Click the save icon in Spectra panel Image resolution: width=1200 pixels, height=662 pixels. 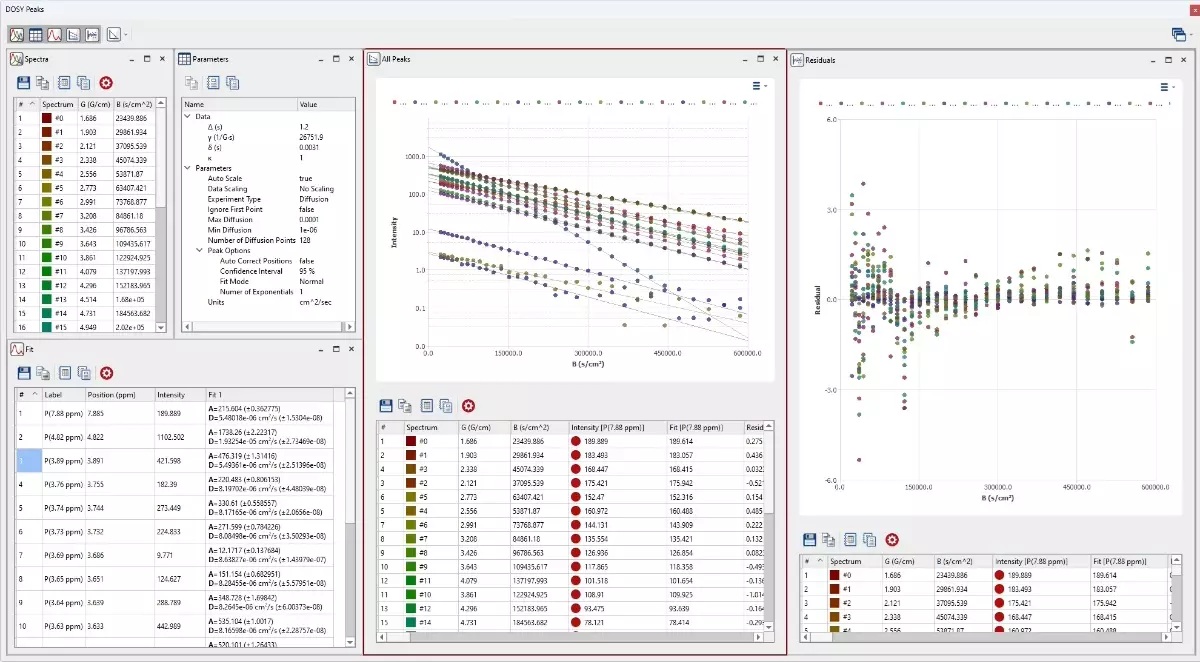pyautogui.click(x=24, y=83)
